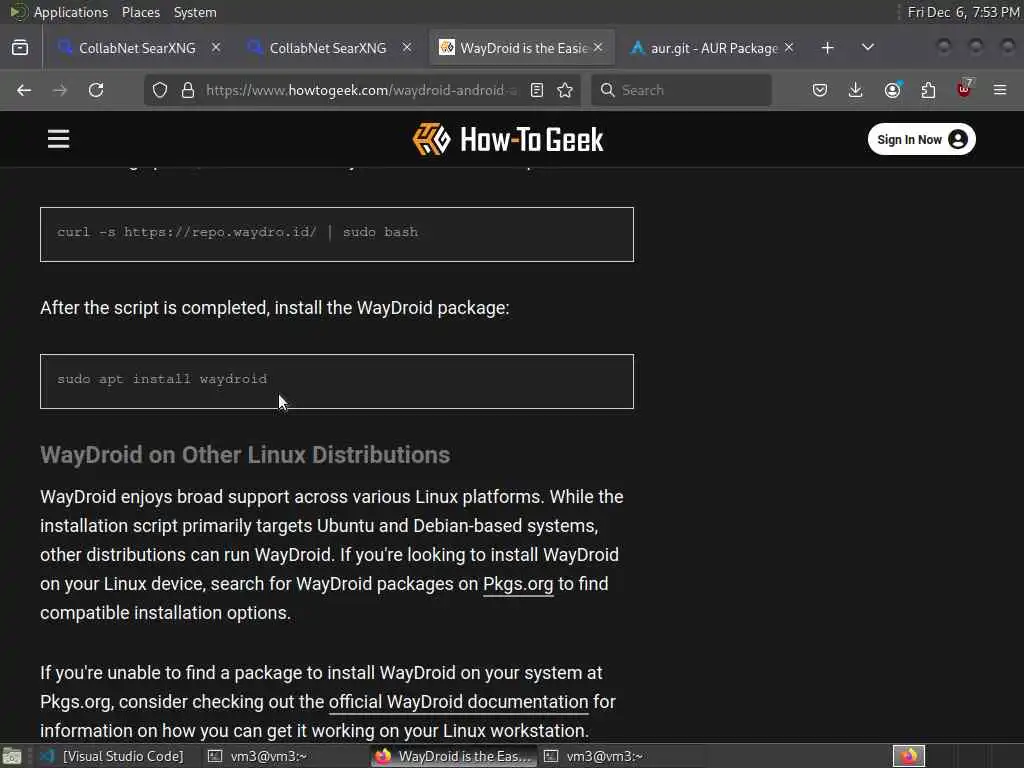The width and height of the screenshot is (1024, 768).
Task: Click the howtogeek.com URL address field
Action: tap(360, 90)
